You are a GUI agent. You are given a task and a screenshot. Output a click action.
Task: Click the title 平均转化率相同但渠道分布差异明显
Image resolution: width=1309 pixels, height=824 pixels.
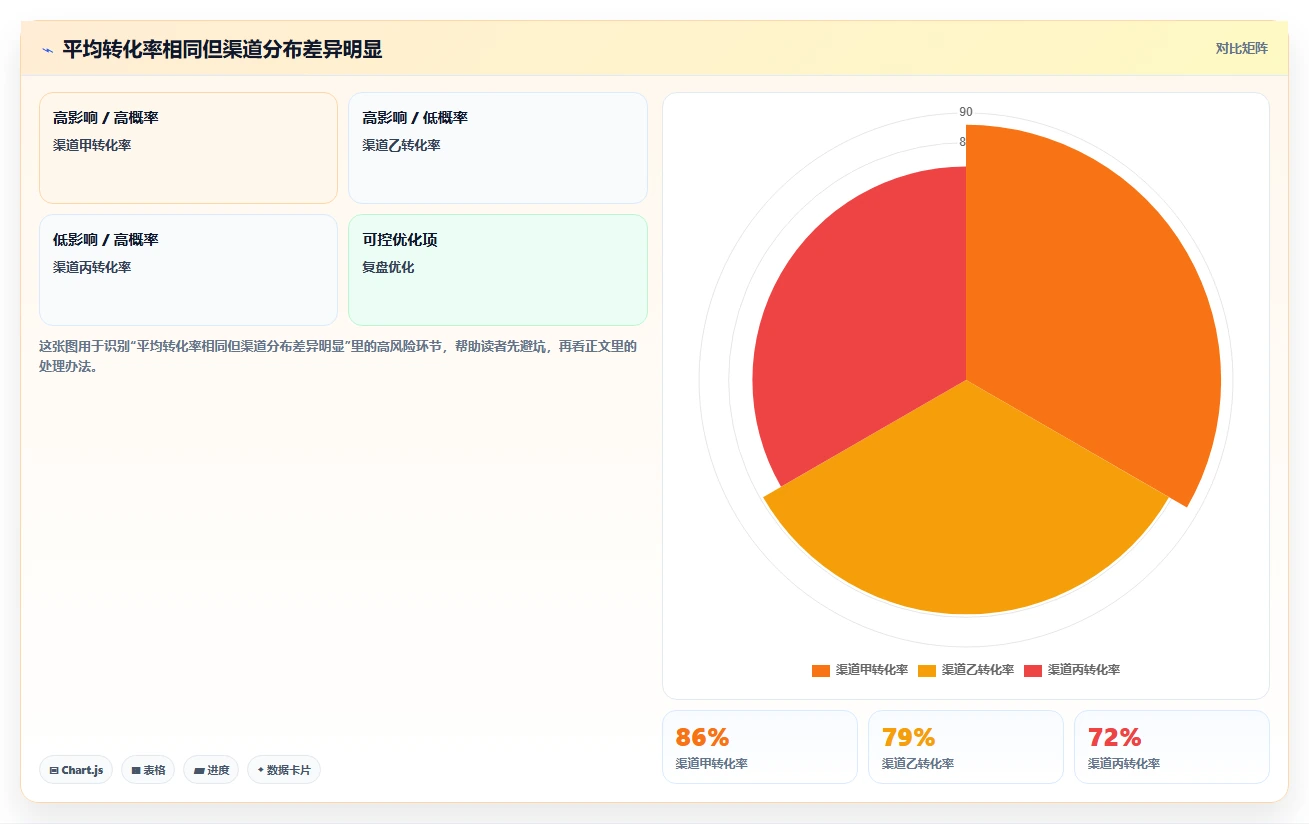pos(222,49)
